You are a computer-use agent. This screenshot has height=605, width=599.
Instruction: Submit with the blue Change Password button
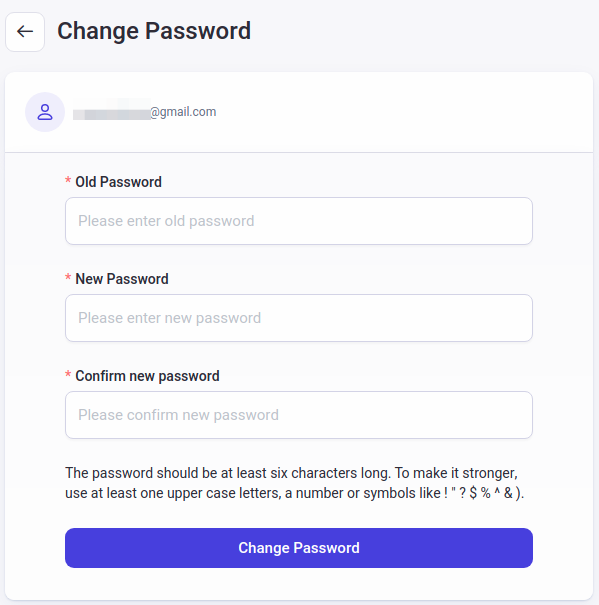pyautogui.click(x=299, y=548)
